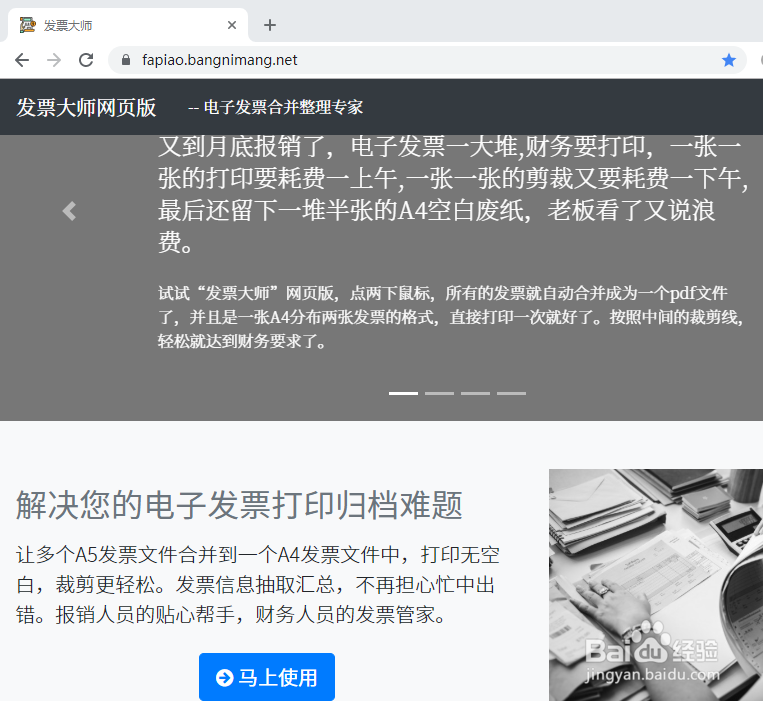Select the second carousel indicator

click(439, 393)
